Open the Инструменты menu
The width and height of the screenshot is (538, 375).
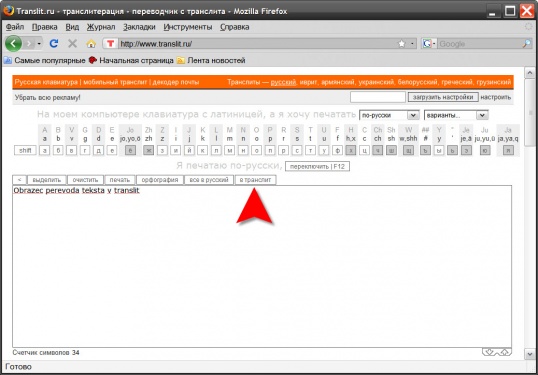188,27
